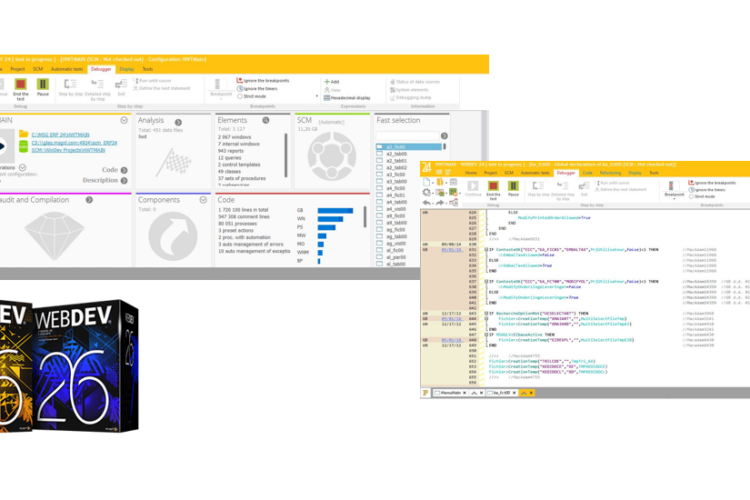Click Code widget scrollbar
This screenshot has height=500, width=750.
pyautogui.click(x=365, y=216)
